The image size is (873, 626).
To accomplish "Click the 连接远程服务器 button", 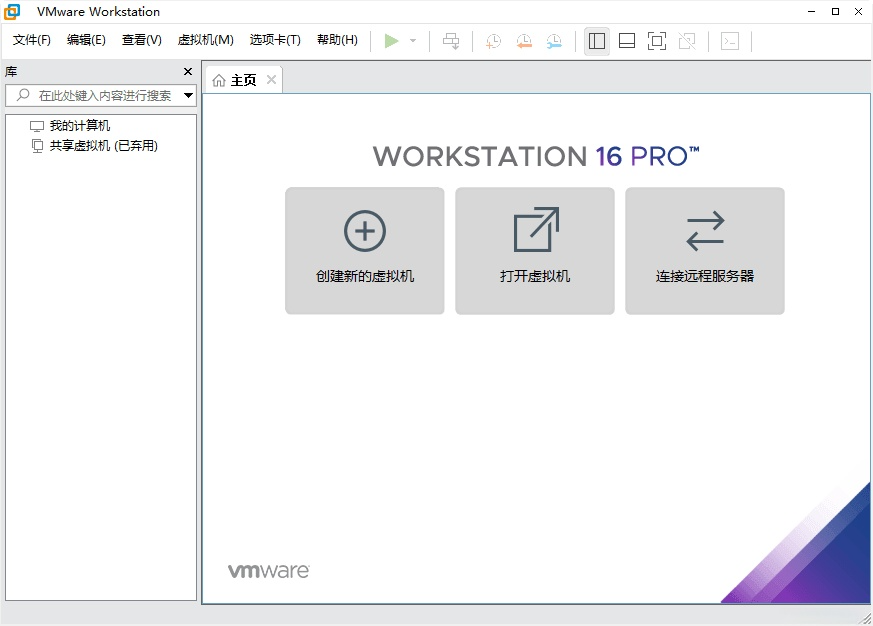I will pyautogui.click(x=705, y=251).
